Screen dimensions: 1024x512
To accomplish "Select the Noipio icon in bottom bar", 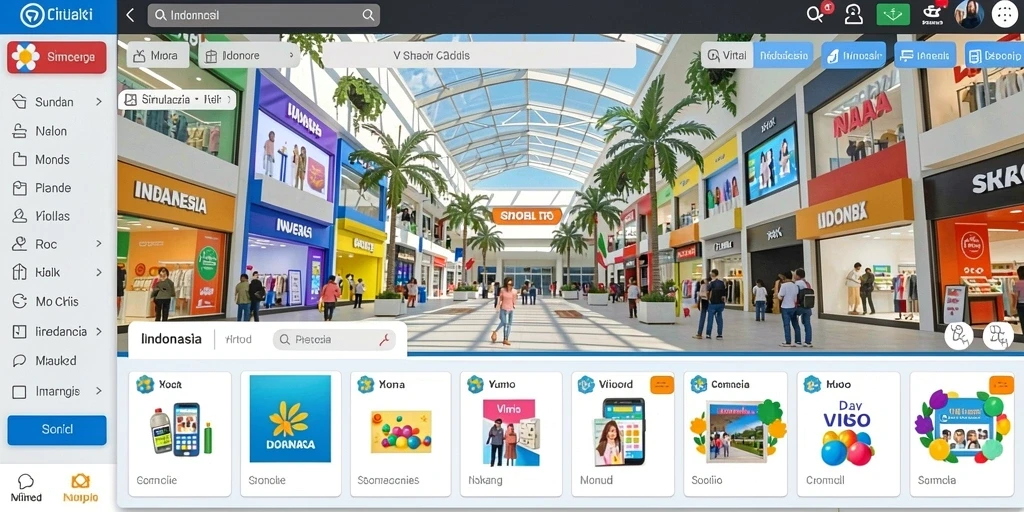I will click(80, 482).
